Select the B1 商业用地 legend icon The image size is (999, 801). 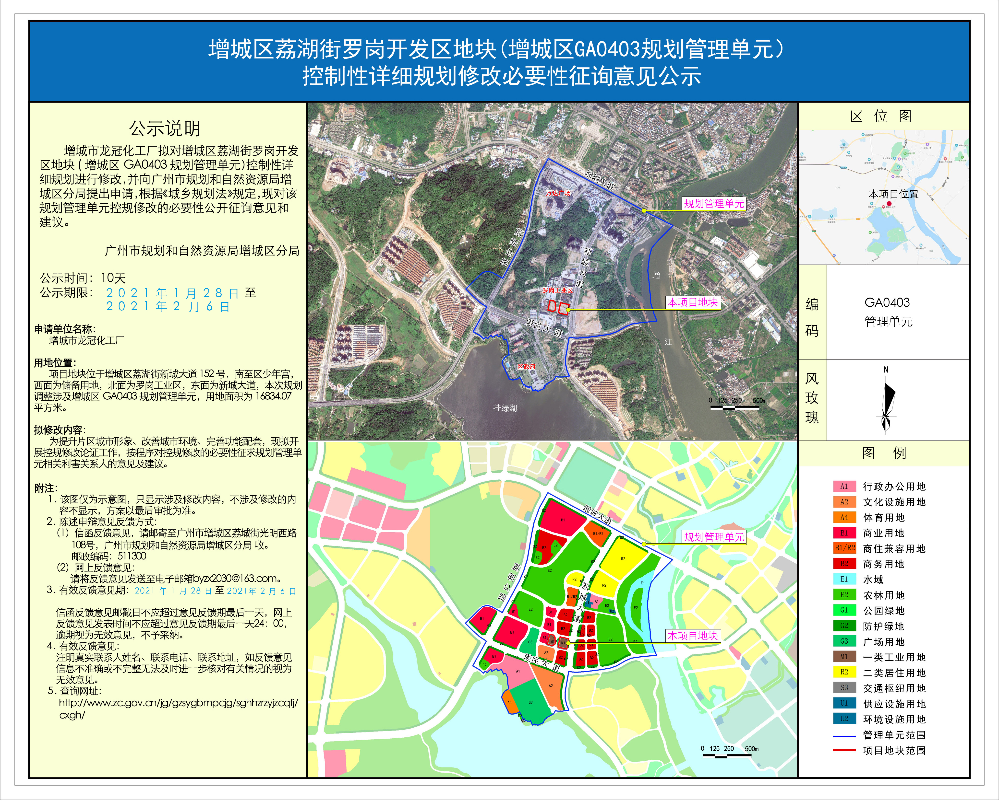pyautogui.click(x=843, y=533)
